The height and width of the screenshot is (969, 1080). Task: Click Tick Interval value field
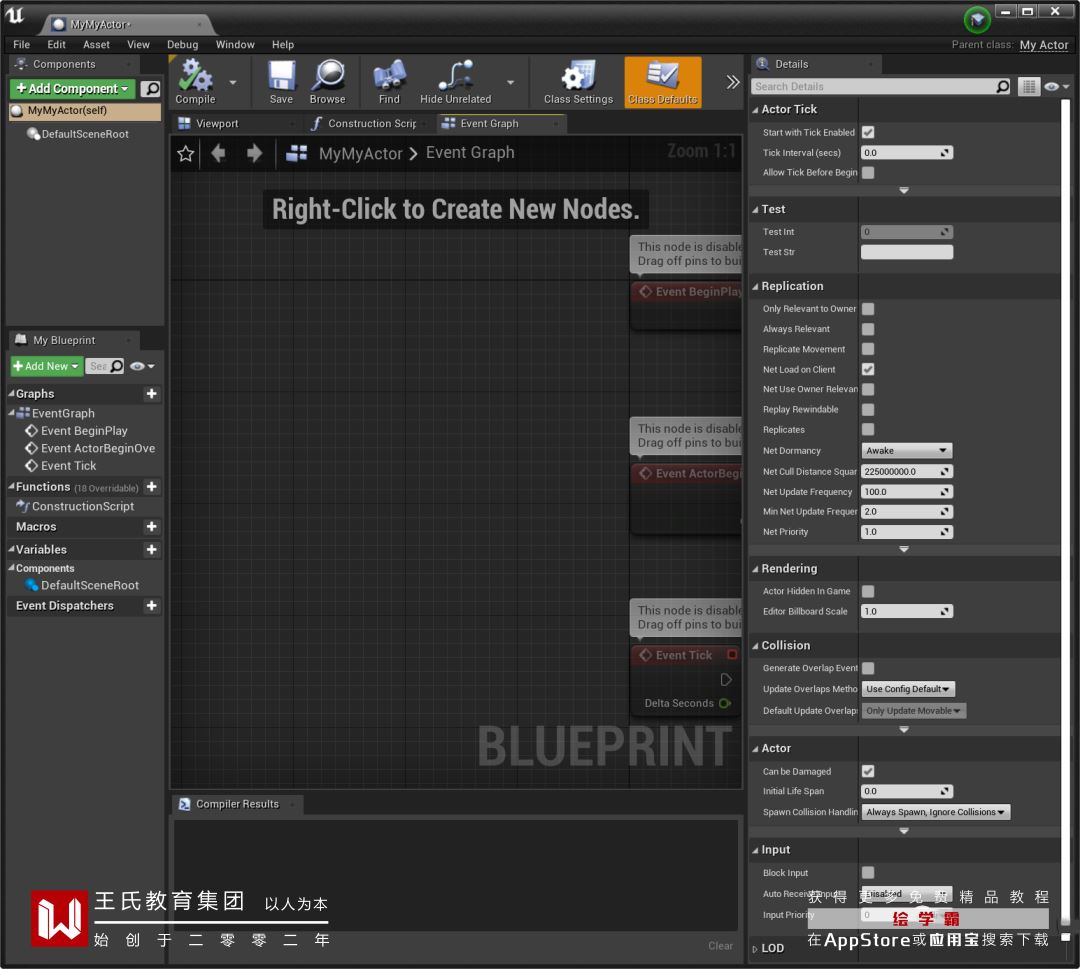tap(906, 153)
